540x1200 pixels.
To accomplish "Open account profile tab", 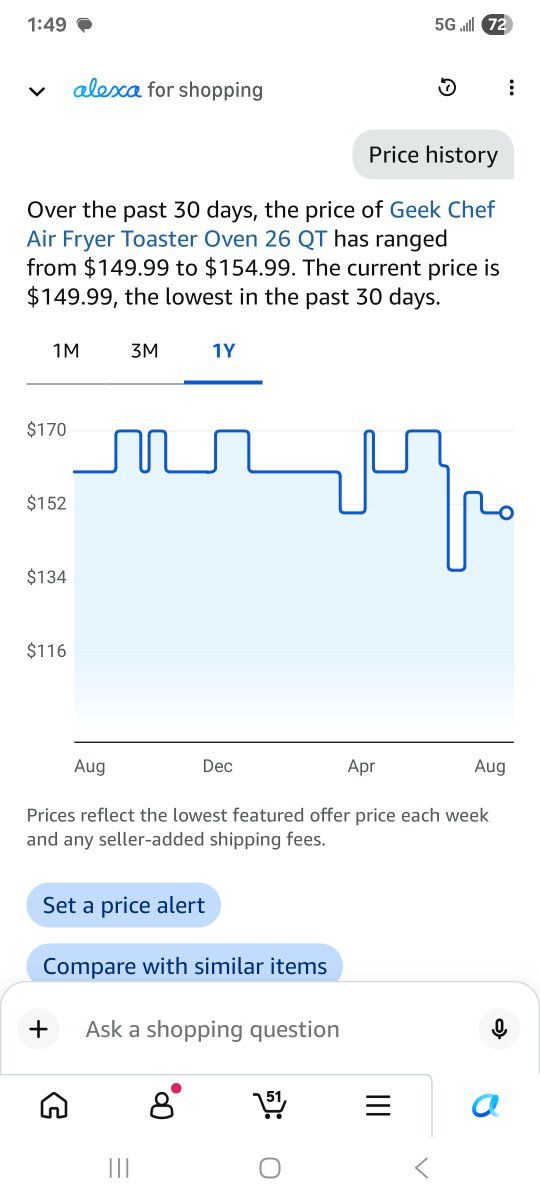I will click(x=162, y=1103).
